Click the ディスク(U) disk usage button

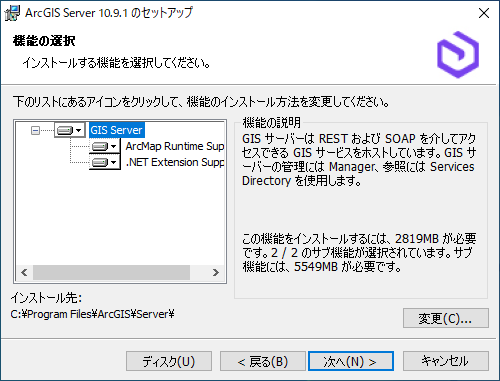click(x=169, y=361)
